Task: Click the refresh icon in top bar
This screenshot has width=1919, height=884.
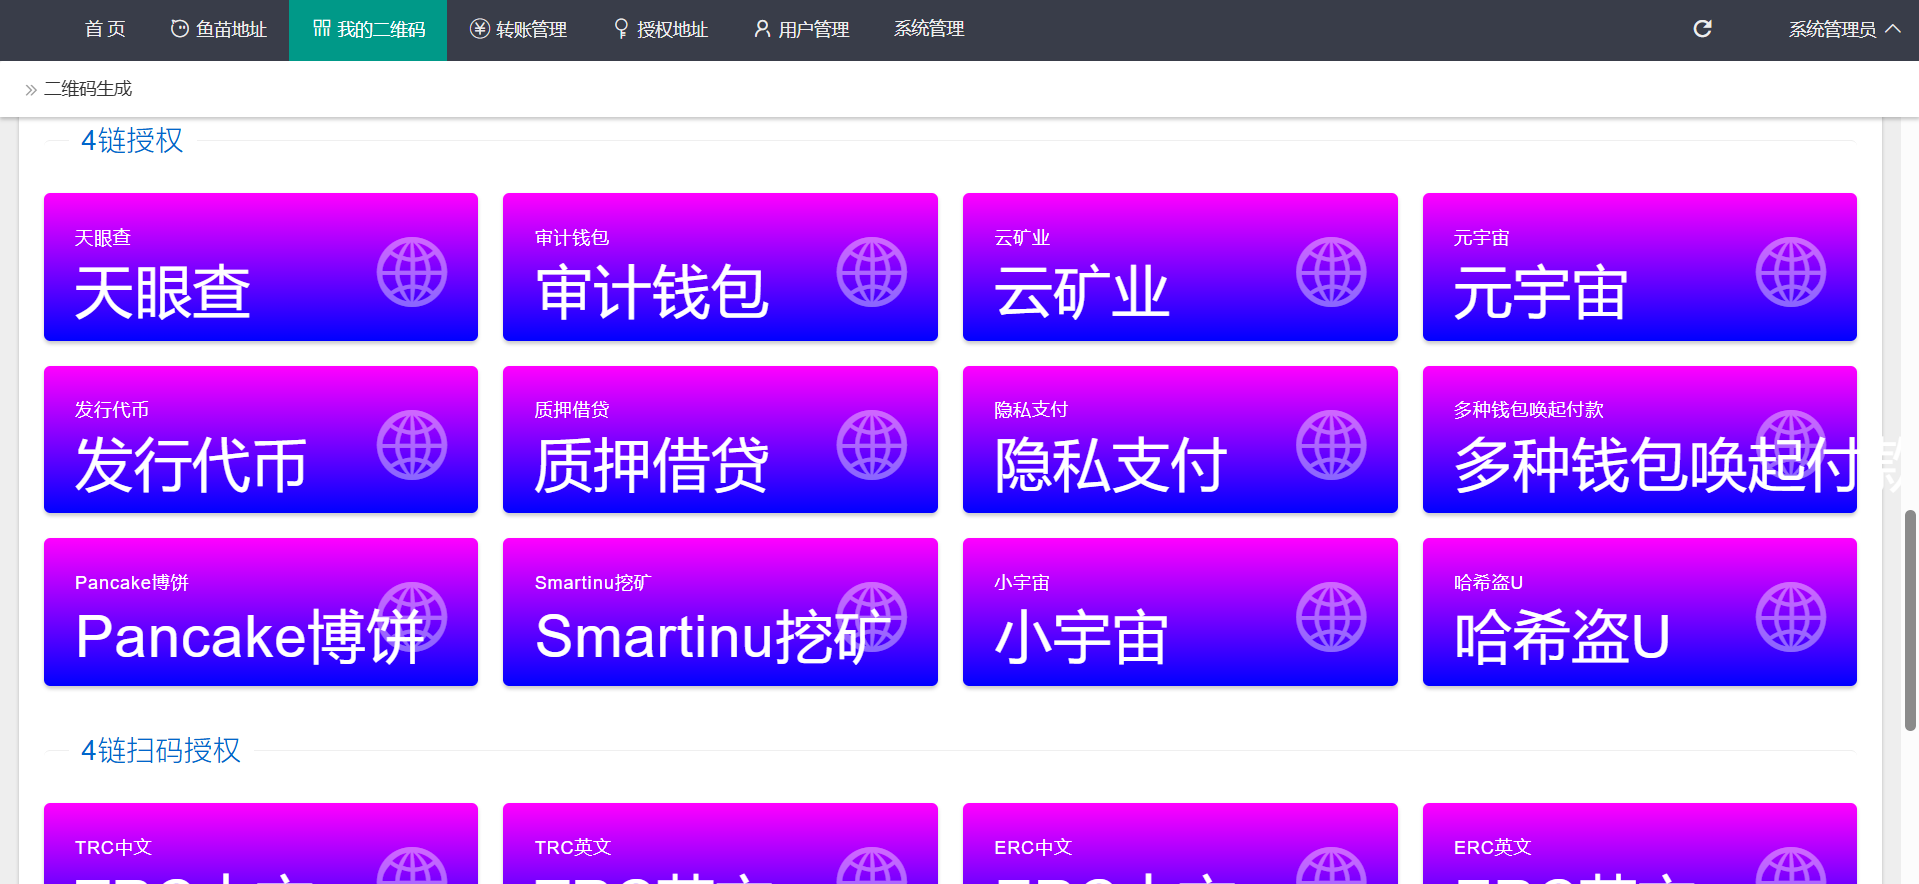Action: 1702,29
